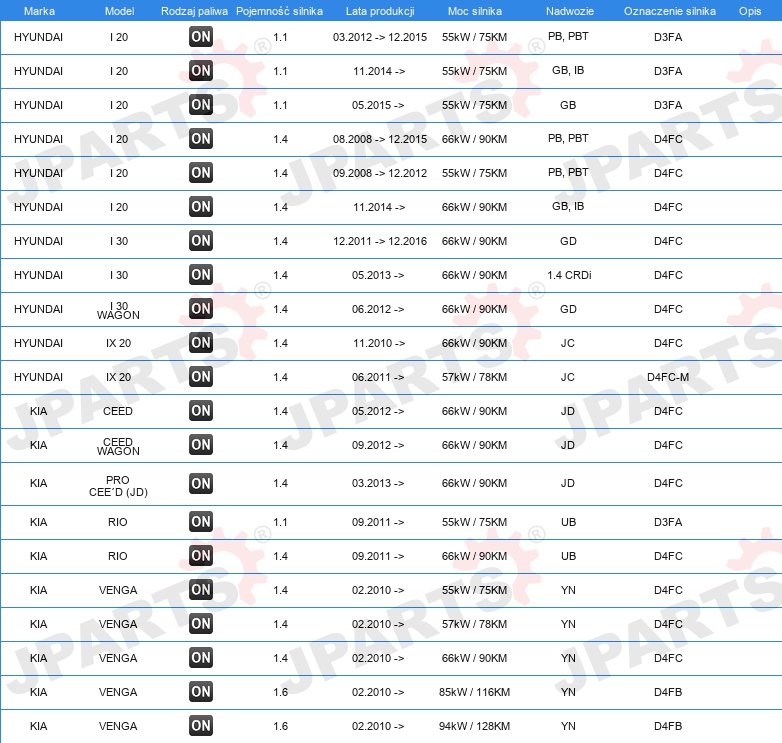Image resolution: width=782 pixels, height=743 pixels.
Task: Select the date cell 11.2010 ->
Action: [379, 343]
